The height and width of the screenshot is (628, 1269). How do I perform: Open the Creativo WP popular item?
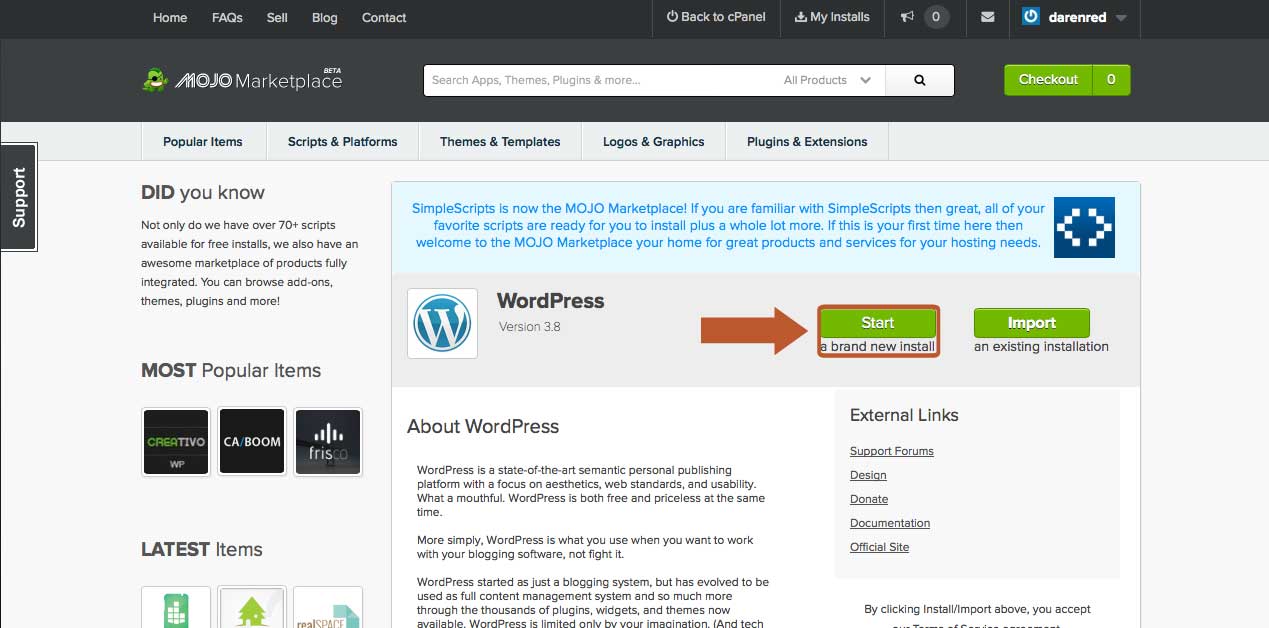tap(176, 441)
